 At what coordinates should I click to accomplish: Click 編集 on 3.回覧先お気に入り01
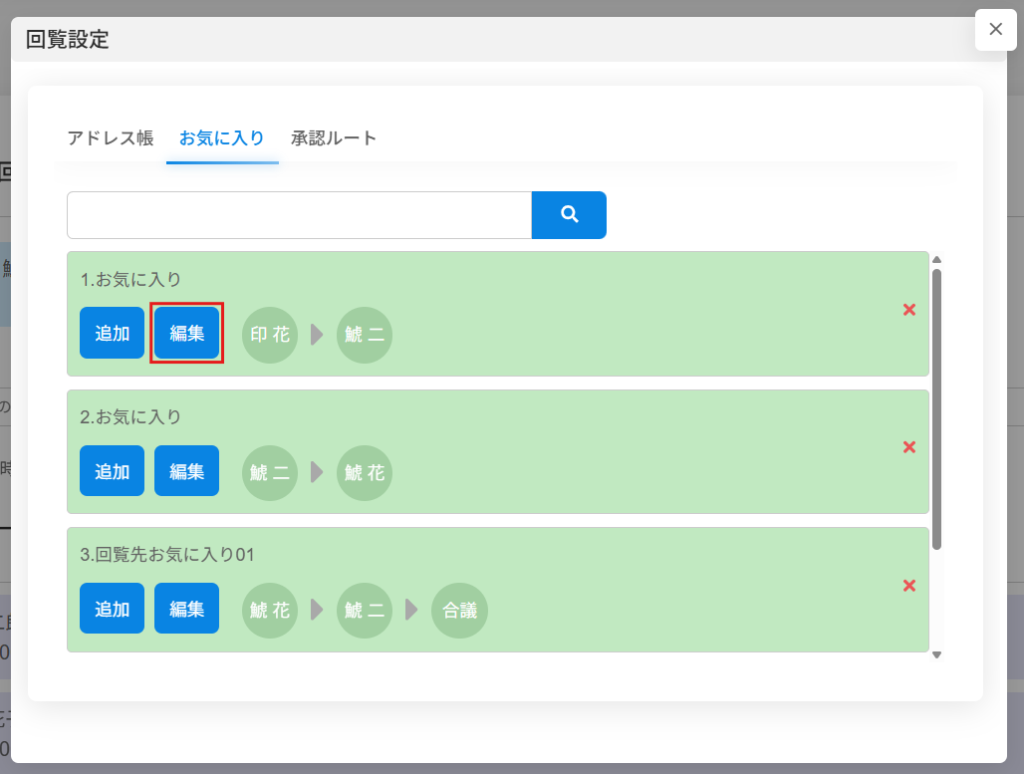187,609
